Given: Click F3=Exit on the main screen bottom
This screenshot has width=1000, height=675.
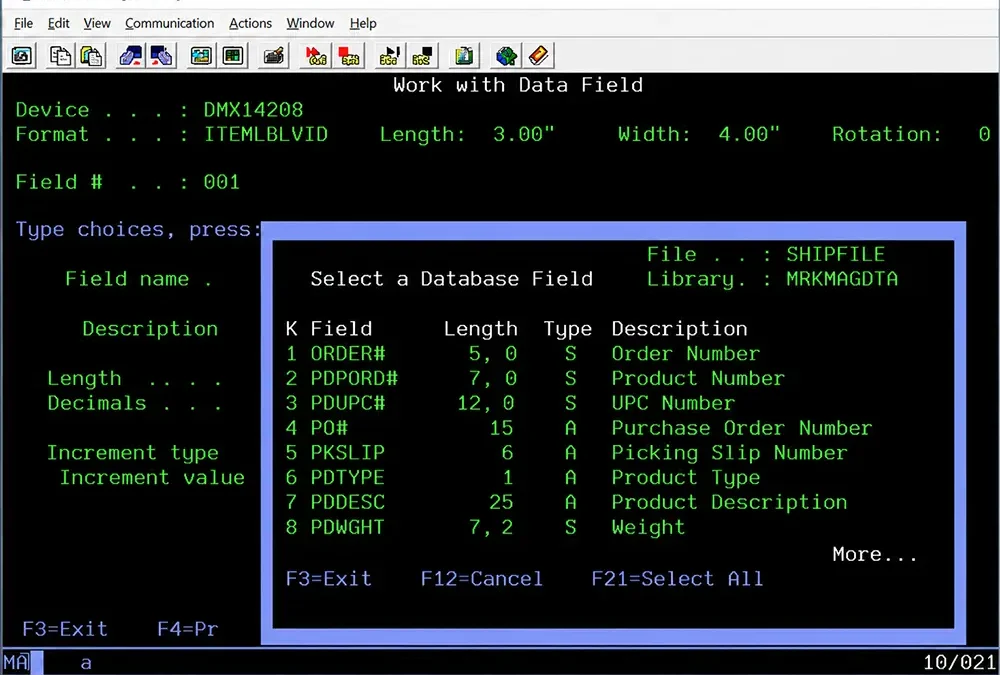Looking at the screenshot, I should pos(65,629).
